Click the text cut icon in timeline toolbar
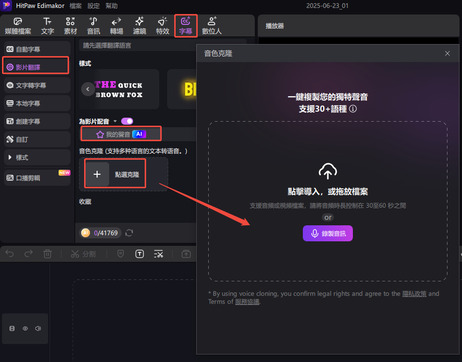 click(x=159, y=254)
